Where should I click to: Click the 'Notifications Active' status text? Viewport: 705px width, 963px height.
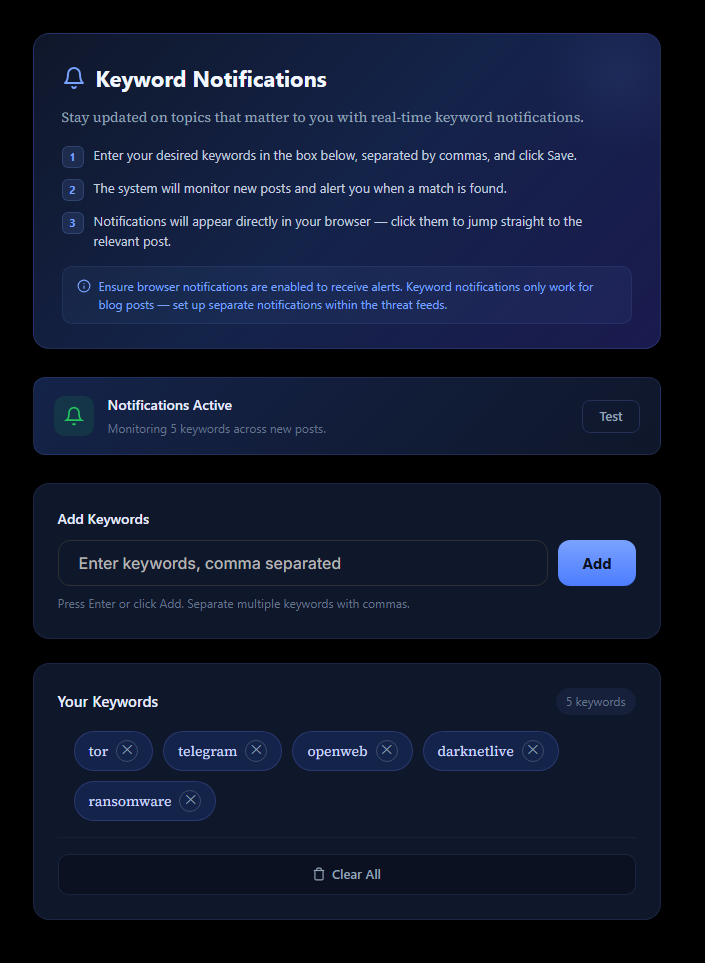[170, 405]
